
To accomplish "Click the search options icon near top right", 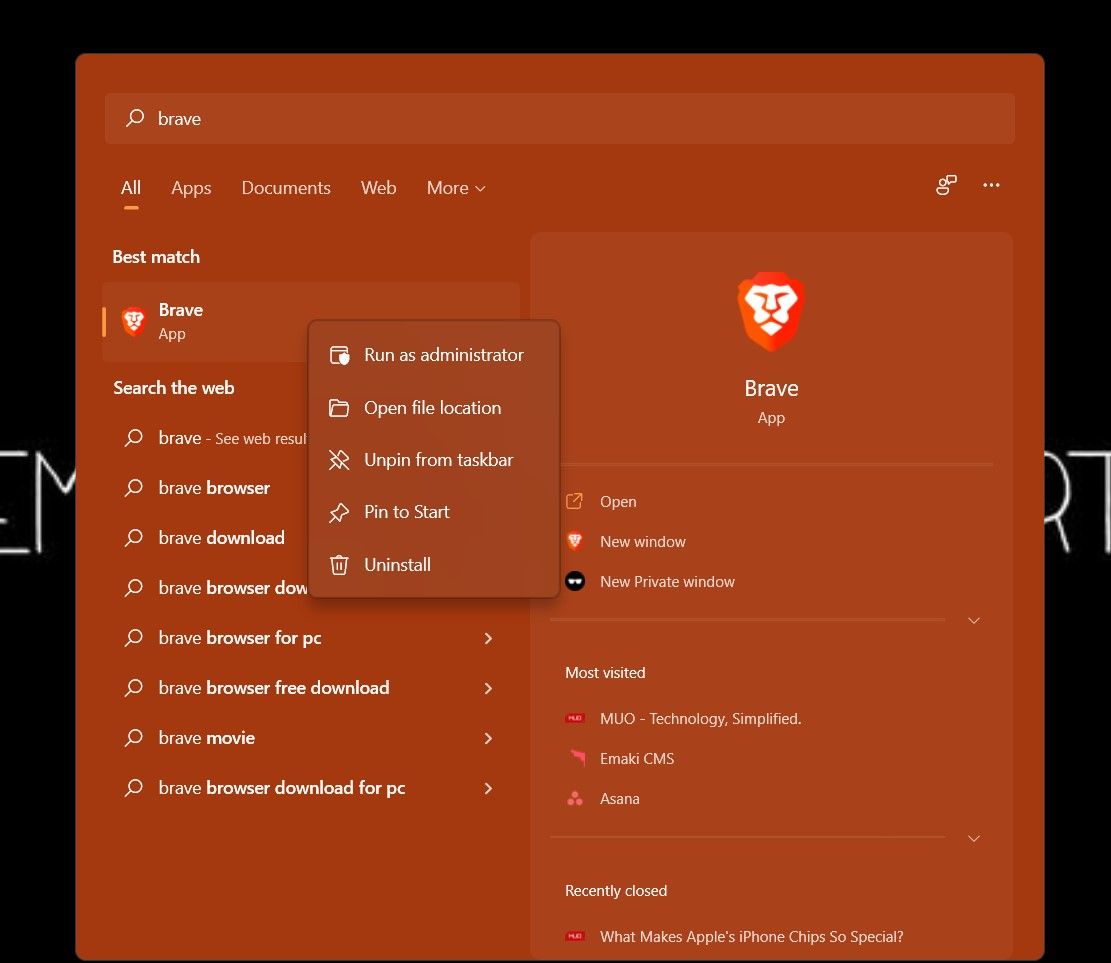I will (946, 185).
